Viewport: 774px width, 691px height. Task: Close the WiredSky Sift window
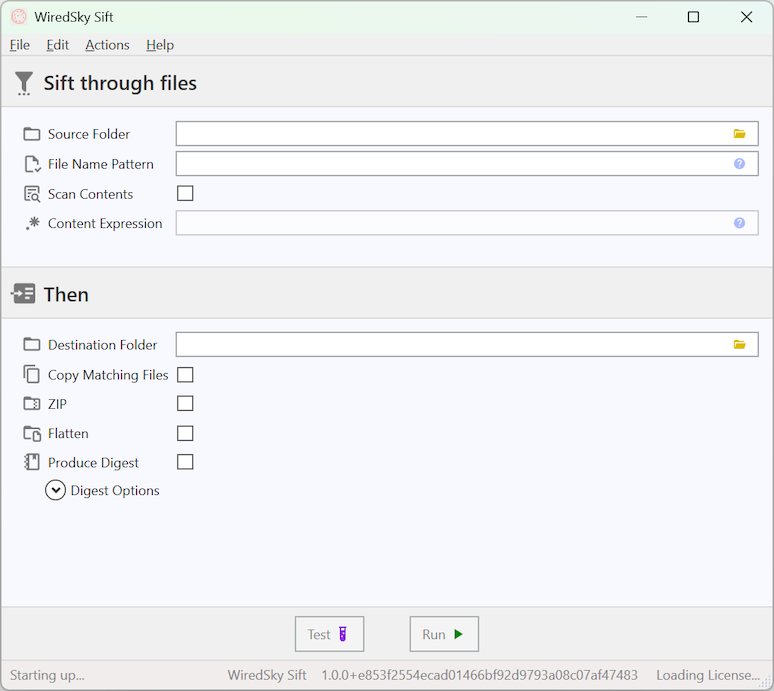click(746, 17)
